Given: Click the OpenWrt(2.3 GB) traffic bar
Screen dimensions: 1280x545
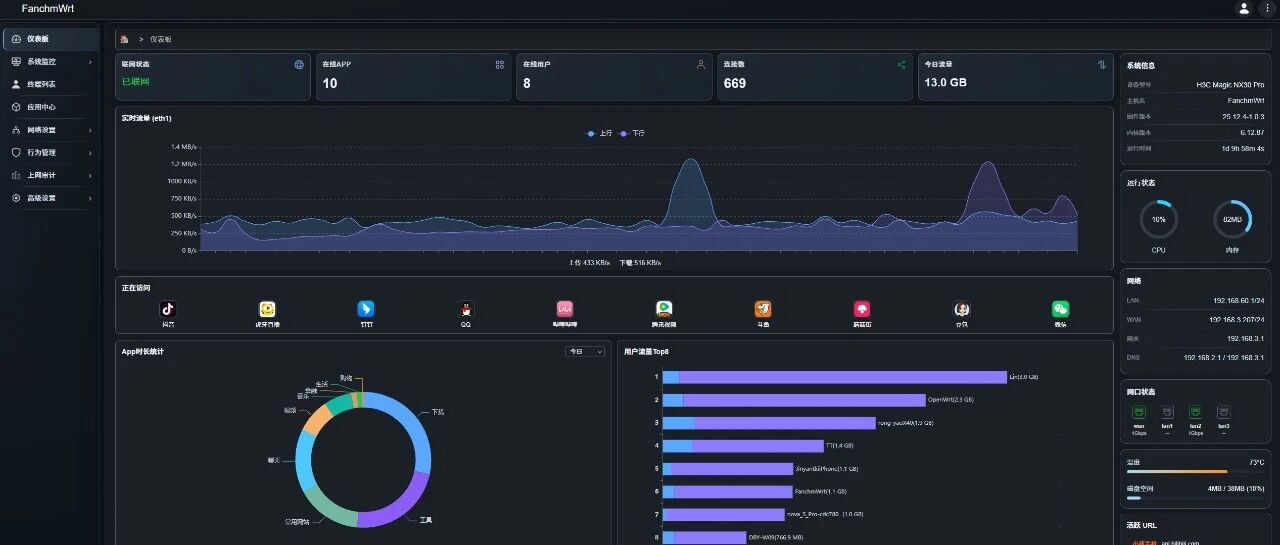Looking at the screenshot, I should [x=794, y=400].
